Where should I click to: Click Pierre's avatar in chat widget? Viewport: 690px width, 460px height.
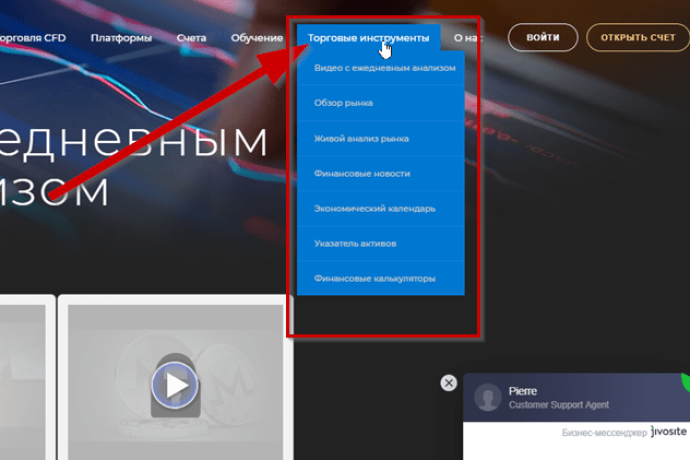488,397
